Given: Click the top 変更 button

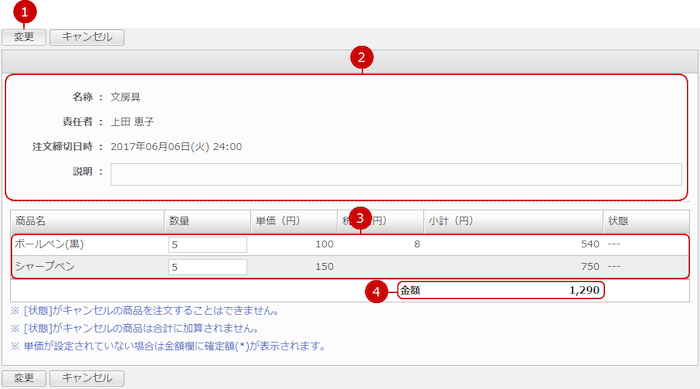Looking at the screenshot, I should tap(24, 37).
